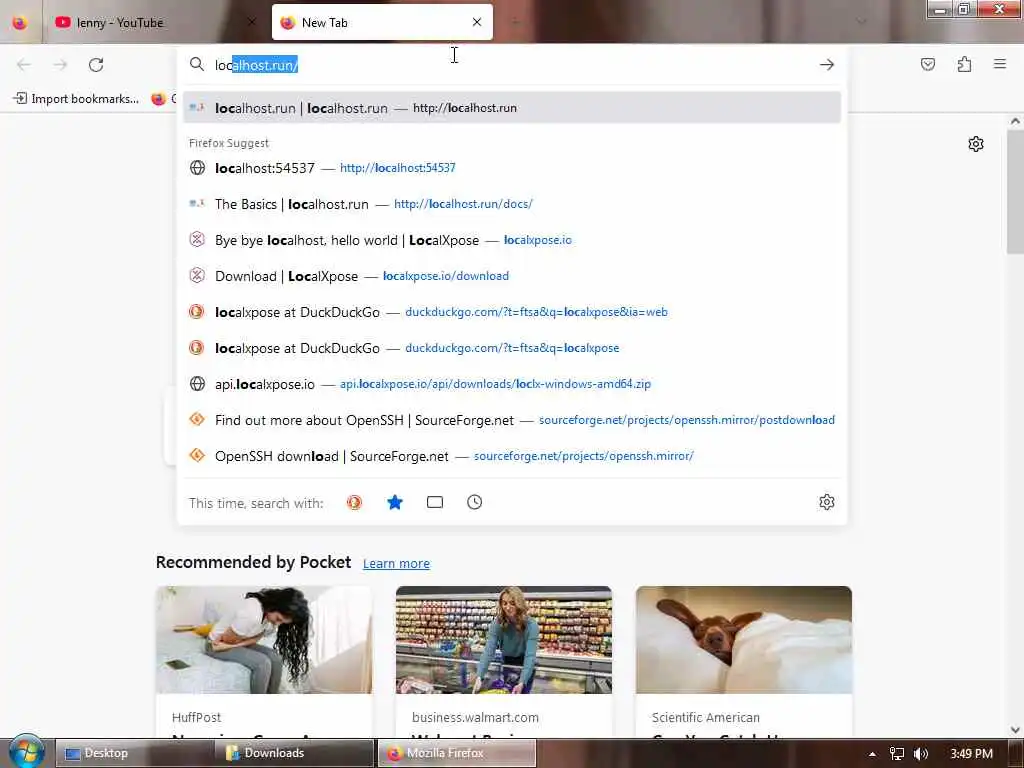The height and width of the screenshot is (768, 1024).
Task: Click the Go arrow in the address bar
Action: [x=827, y=65]
